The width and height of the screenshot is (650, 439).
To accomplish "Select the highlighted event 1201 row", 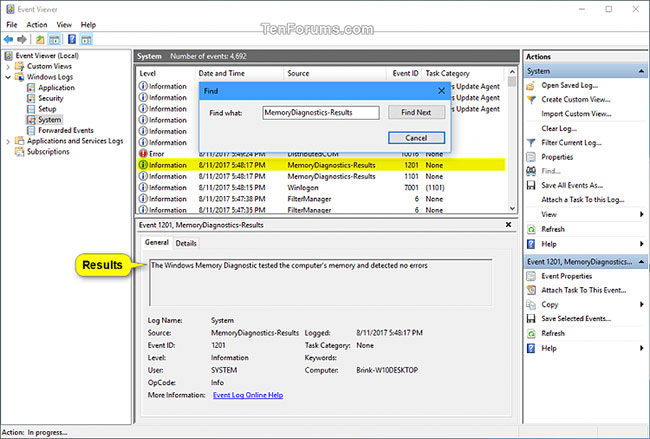I will [321, 165].
